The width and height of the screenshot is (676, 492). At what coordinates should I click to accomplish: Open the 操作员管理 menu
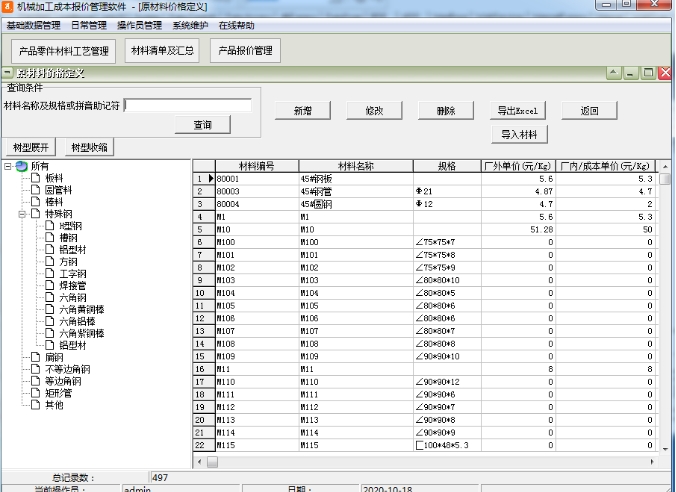click(x=139, y=25)
